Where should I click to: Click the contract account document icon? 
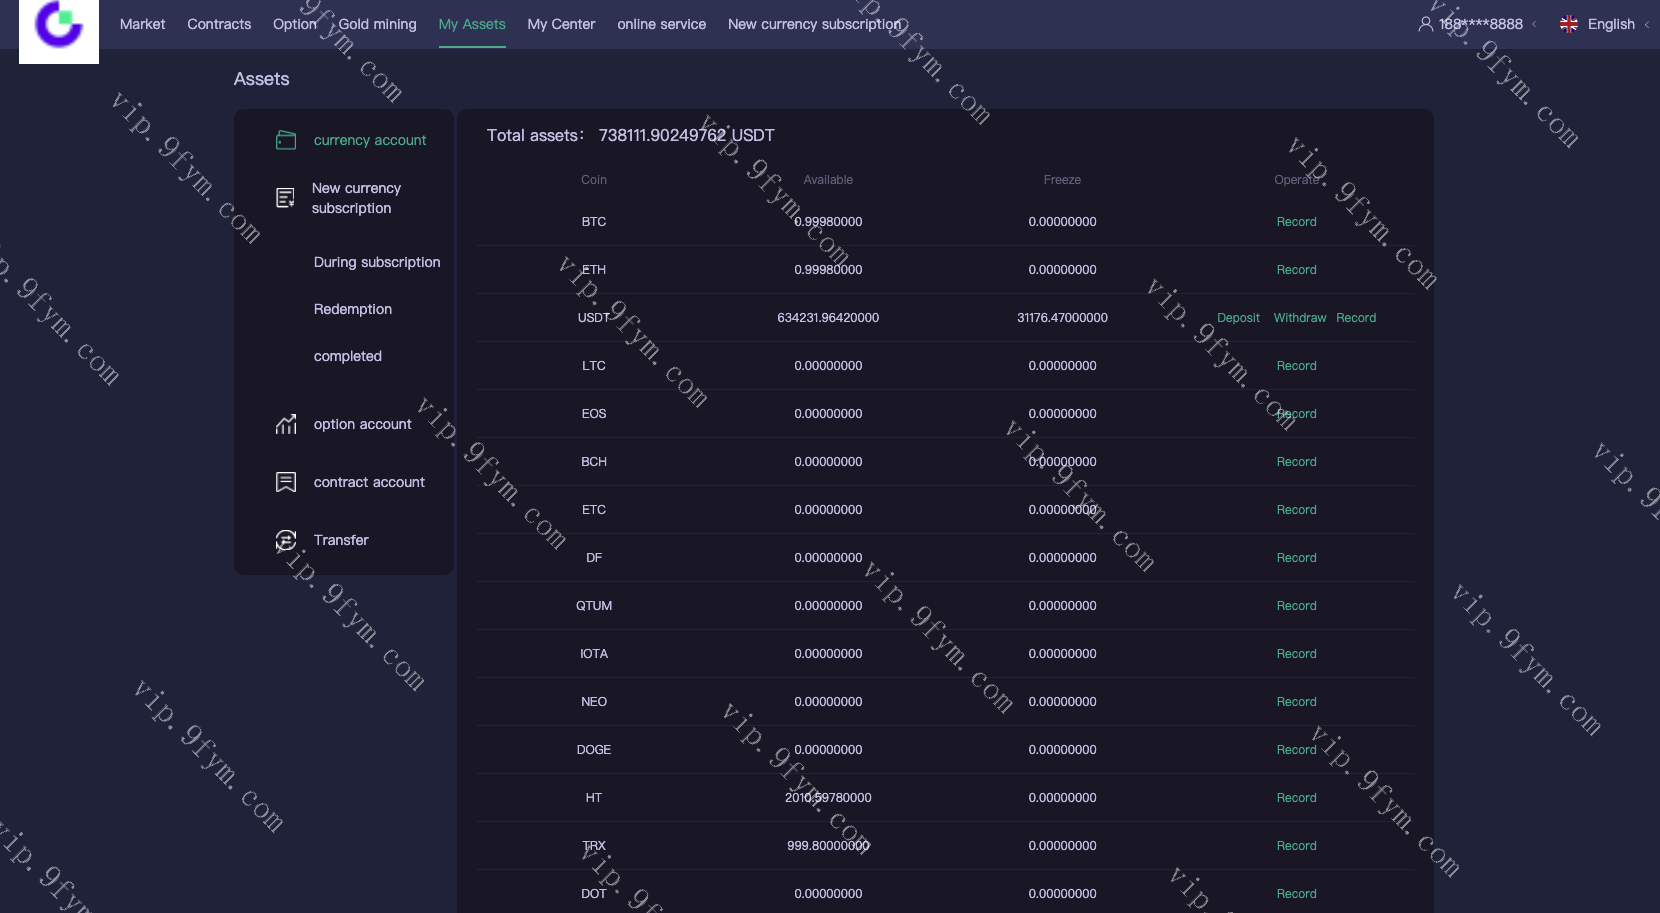click(286, 482)
